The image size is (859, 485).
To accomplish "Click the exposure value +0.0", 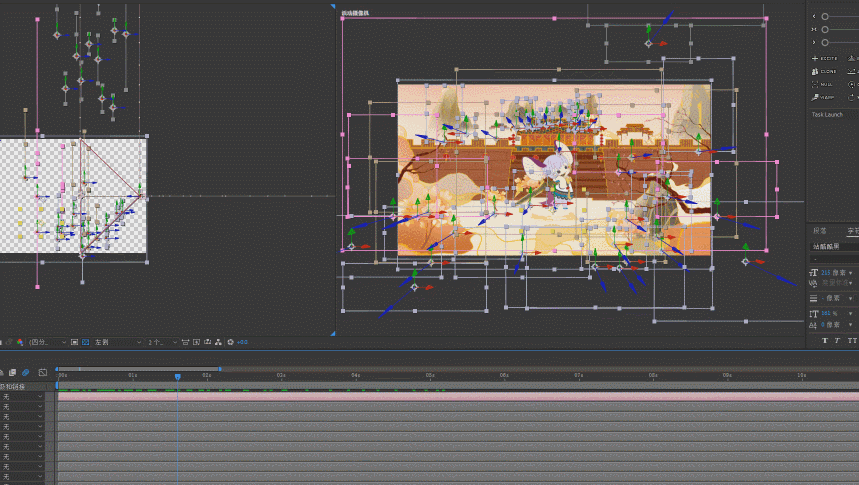I will 242,342.
